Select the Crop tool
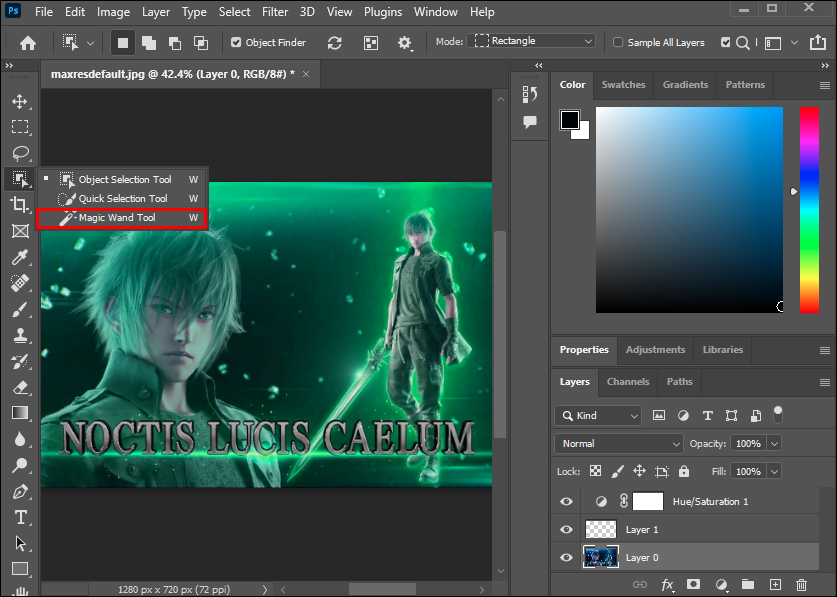The image size is (837, 597). (x=19, y=205)
